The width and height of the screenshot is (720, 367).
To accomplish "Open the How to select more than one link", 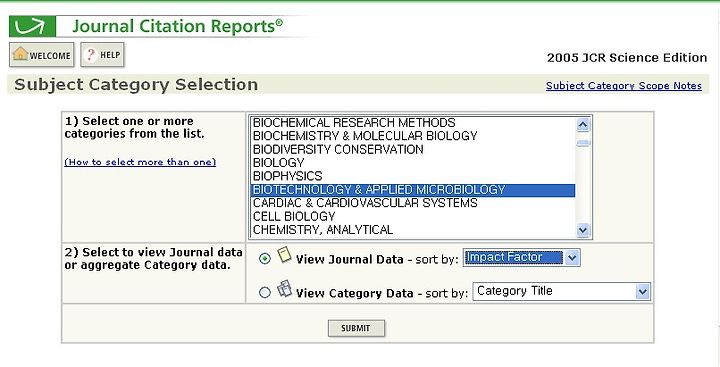I will (x=140, y=162).
